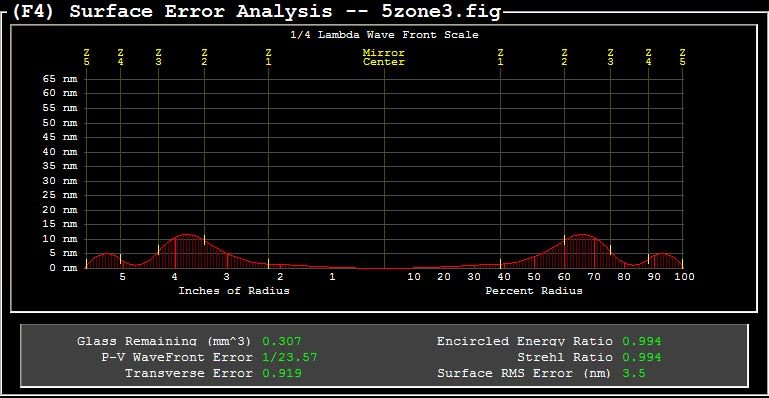Select the Z2 zone label on the inches side
Image resolution: width=769 pixels, height=398 pixels.
pos(204,57)
